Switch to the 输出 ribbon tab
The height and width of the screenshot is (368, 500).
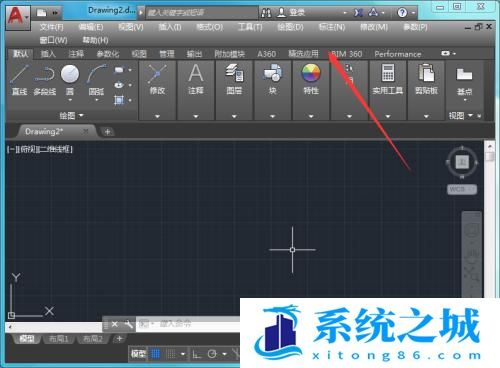tap(194, 54)
